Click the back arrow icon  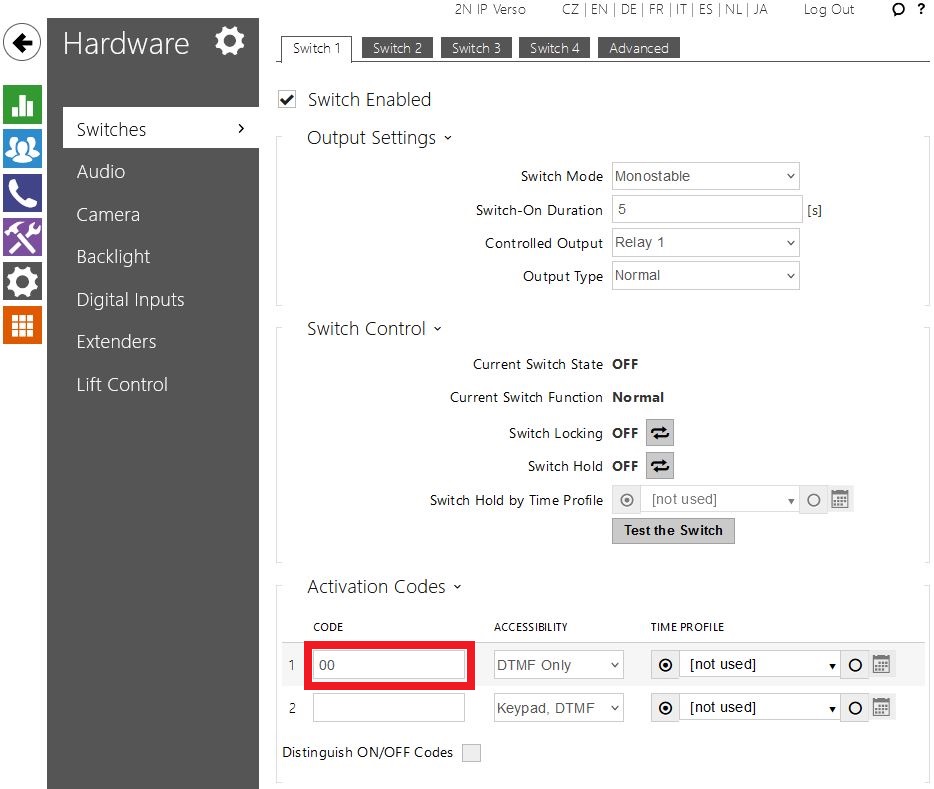point(22,43)
